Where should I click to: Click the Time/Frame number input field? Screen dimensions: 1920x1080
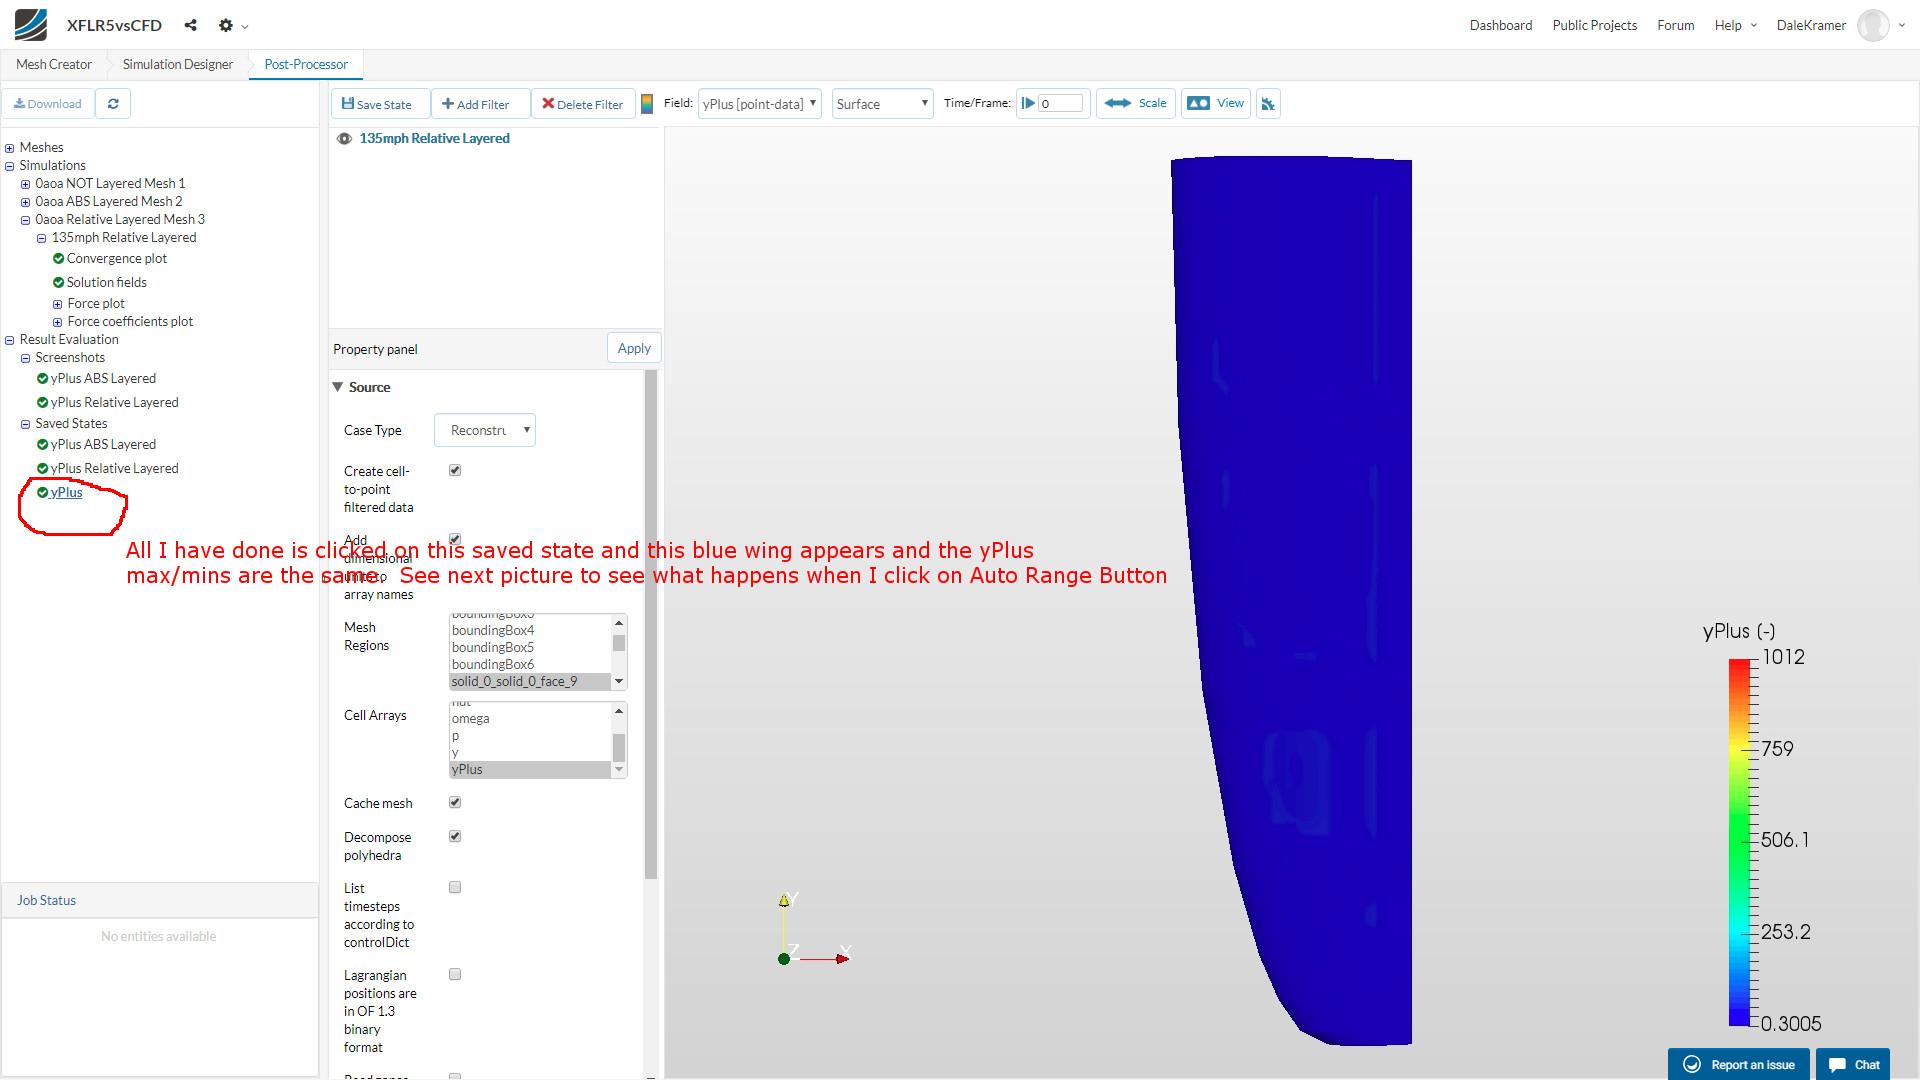[1060, 104]
